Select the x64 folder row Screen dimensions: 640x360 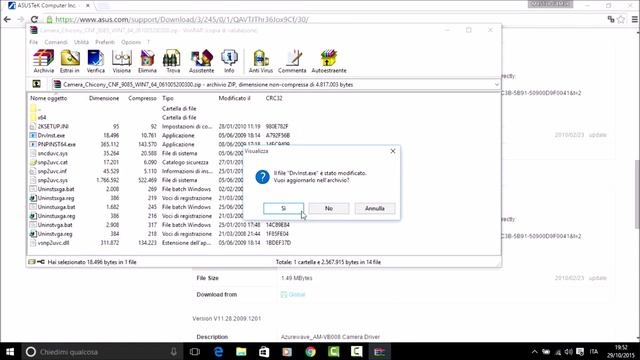click(x=42, y=118)
